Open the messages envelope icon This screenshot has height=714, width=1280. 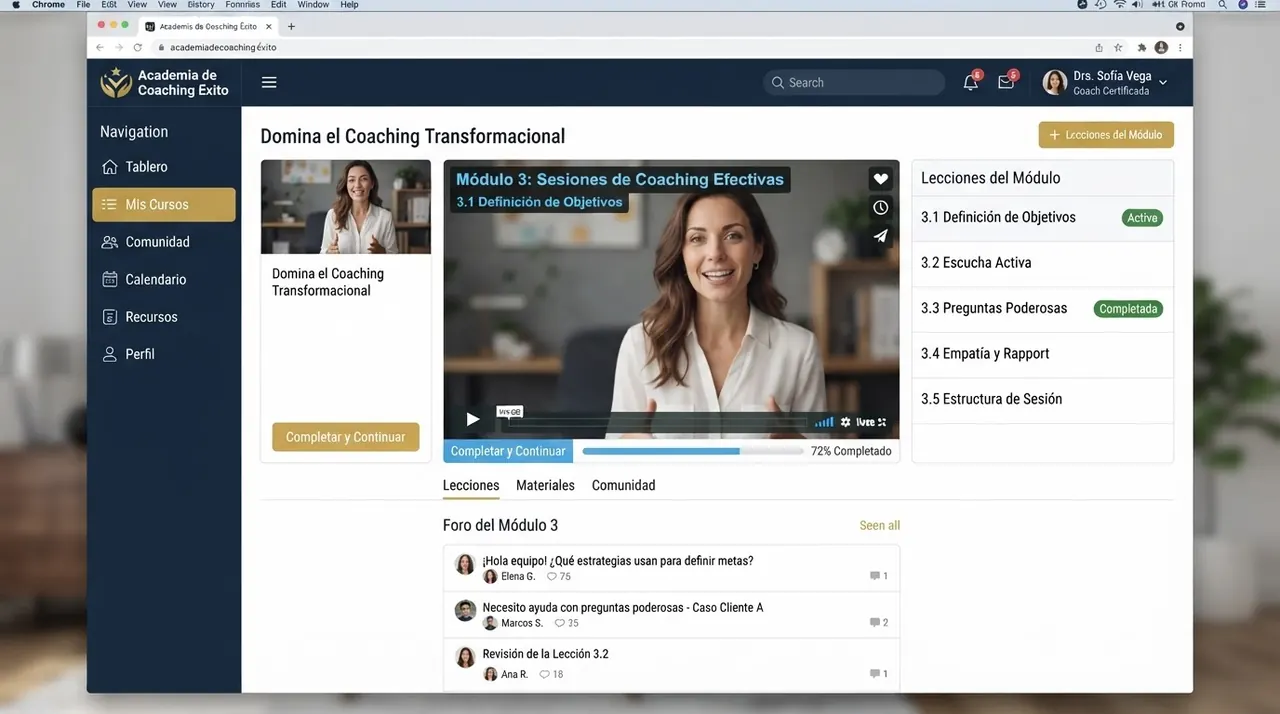(1006, 82)
